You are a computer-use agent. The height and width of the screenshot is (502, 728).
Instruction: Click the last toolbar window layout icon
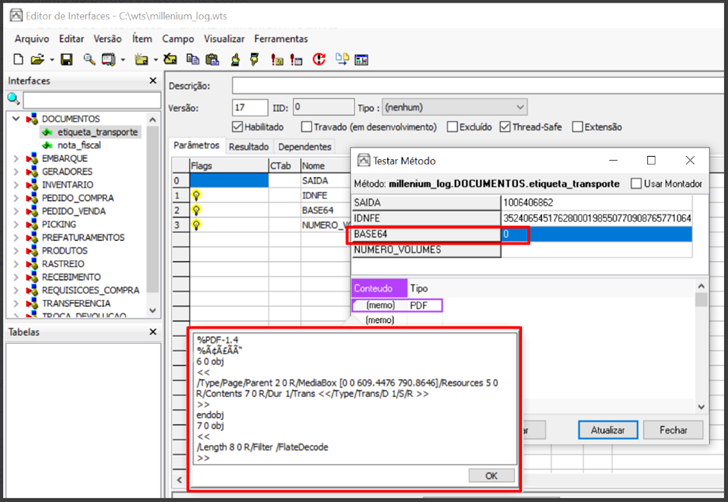(361, 59)
